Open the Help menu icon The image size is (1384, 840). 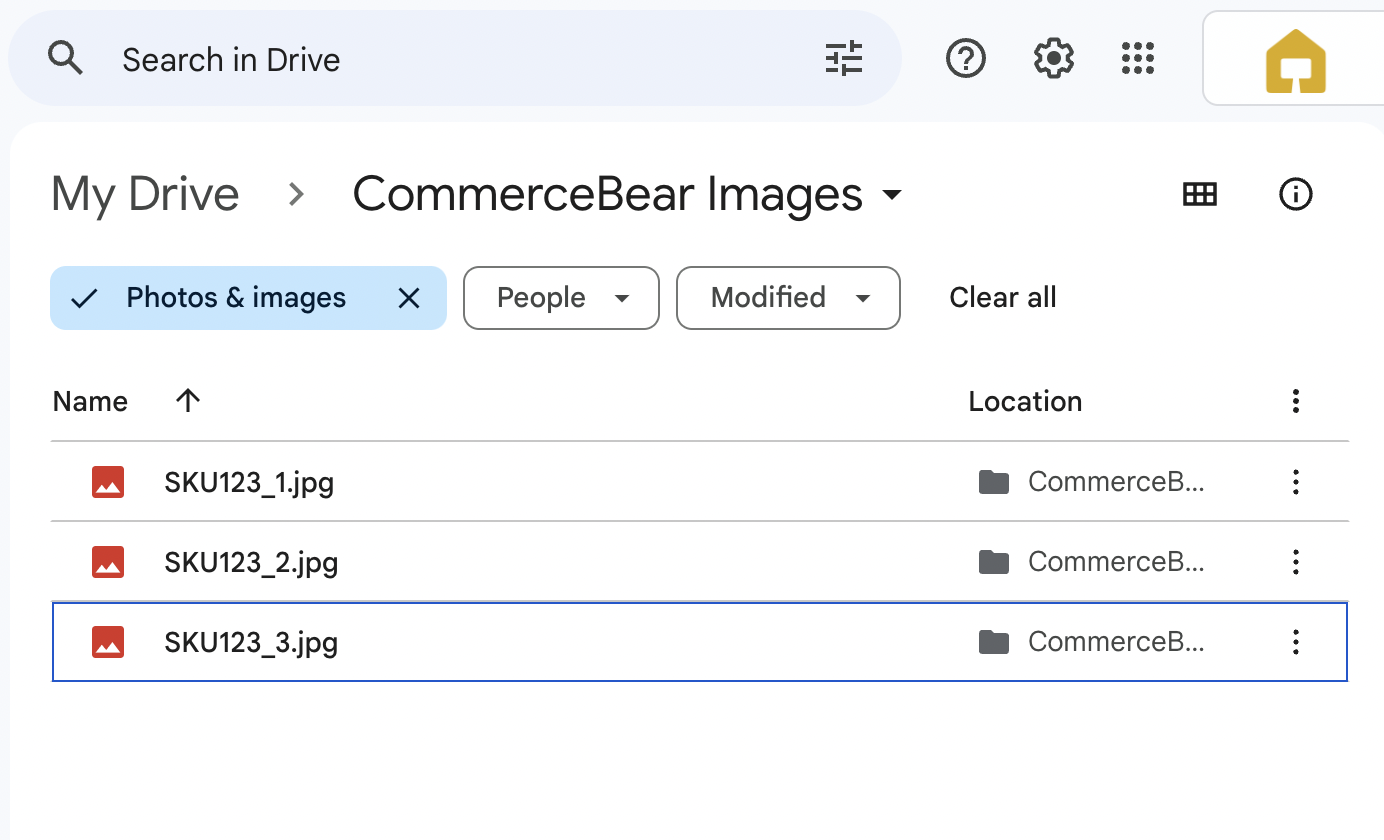coord(964,59)
